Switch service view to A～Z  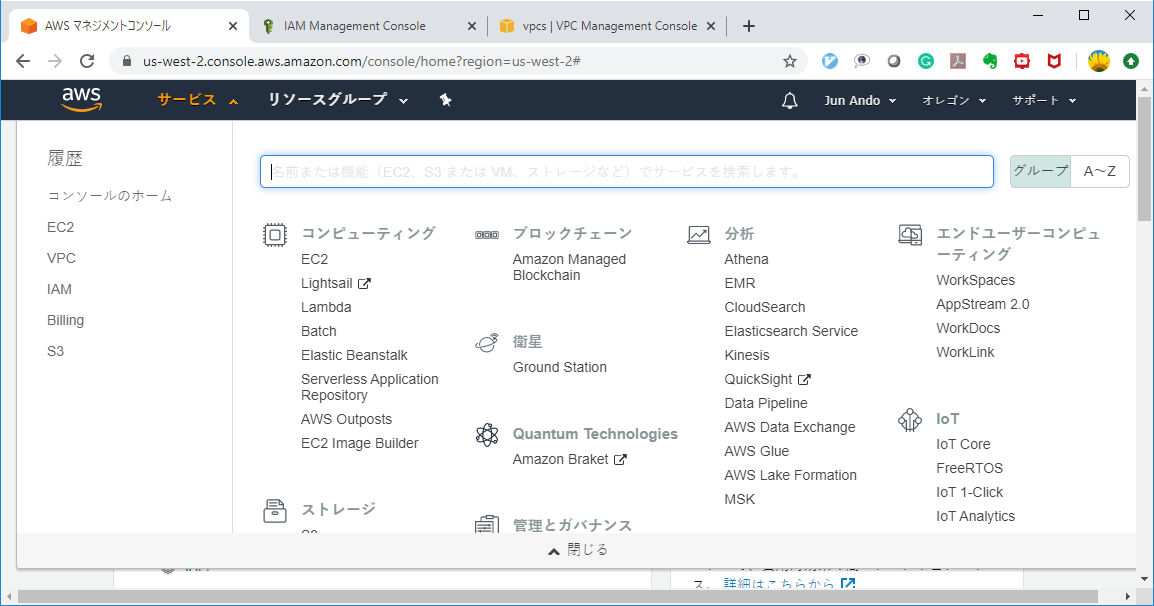pos(1100,171)
